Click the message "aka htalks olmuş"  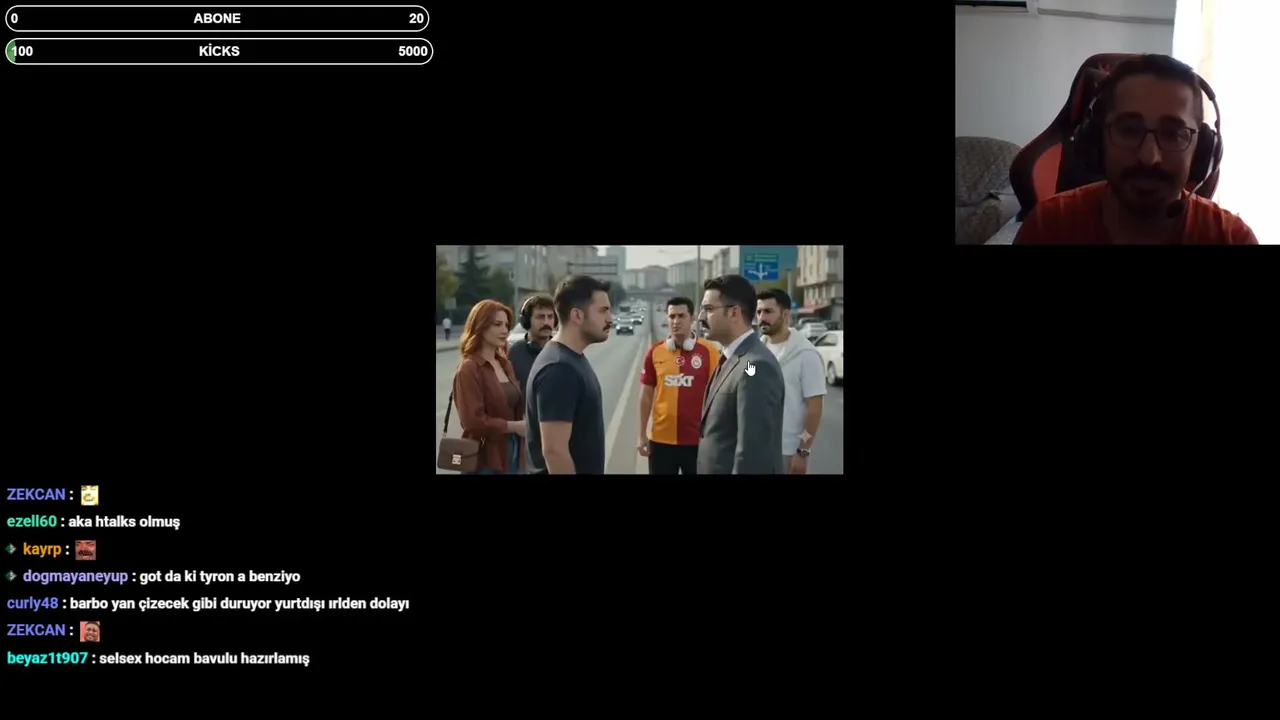coord(124,522)
